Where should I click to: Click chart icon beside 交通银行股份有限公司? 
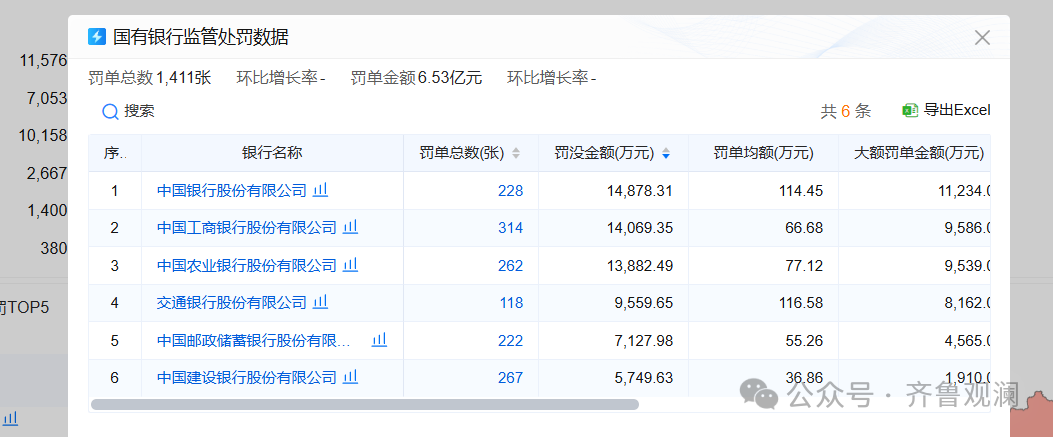(321, 302)
